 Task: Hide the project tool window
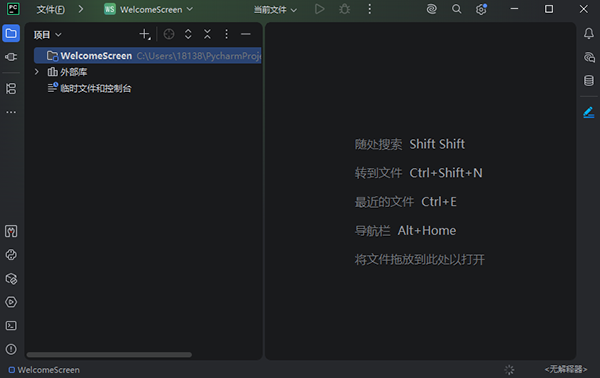[x=246, y=34]
